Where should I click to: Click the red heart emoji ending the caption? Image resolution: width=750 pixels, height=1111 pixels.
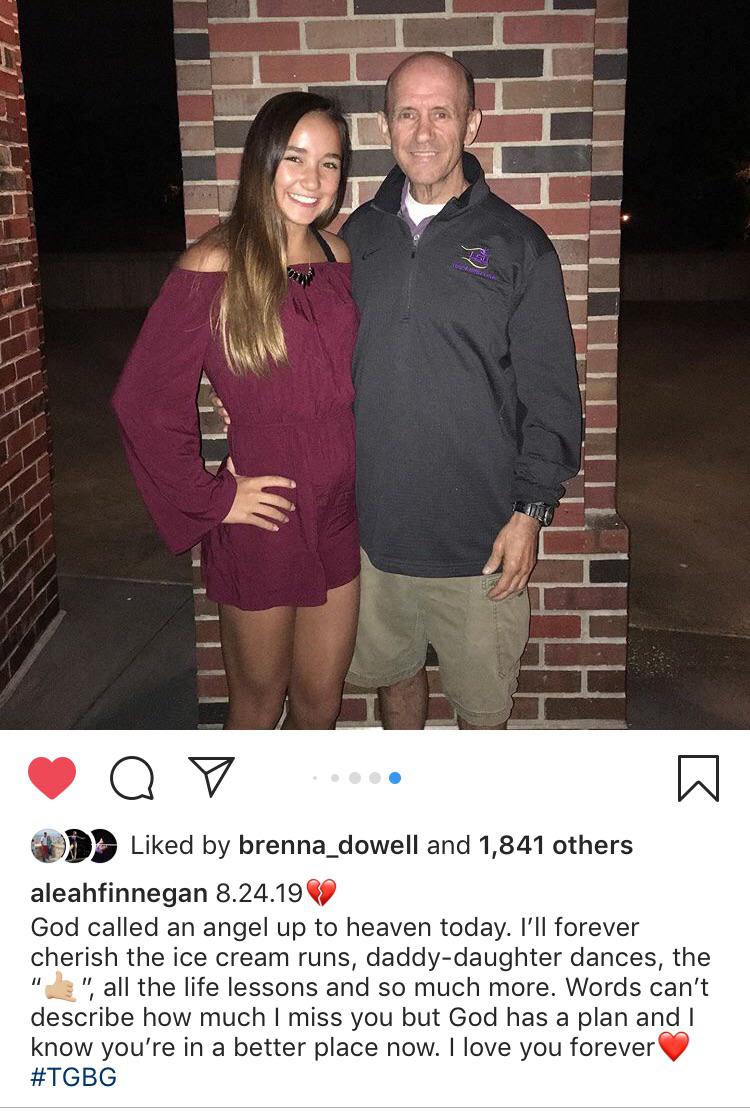674,1047
